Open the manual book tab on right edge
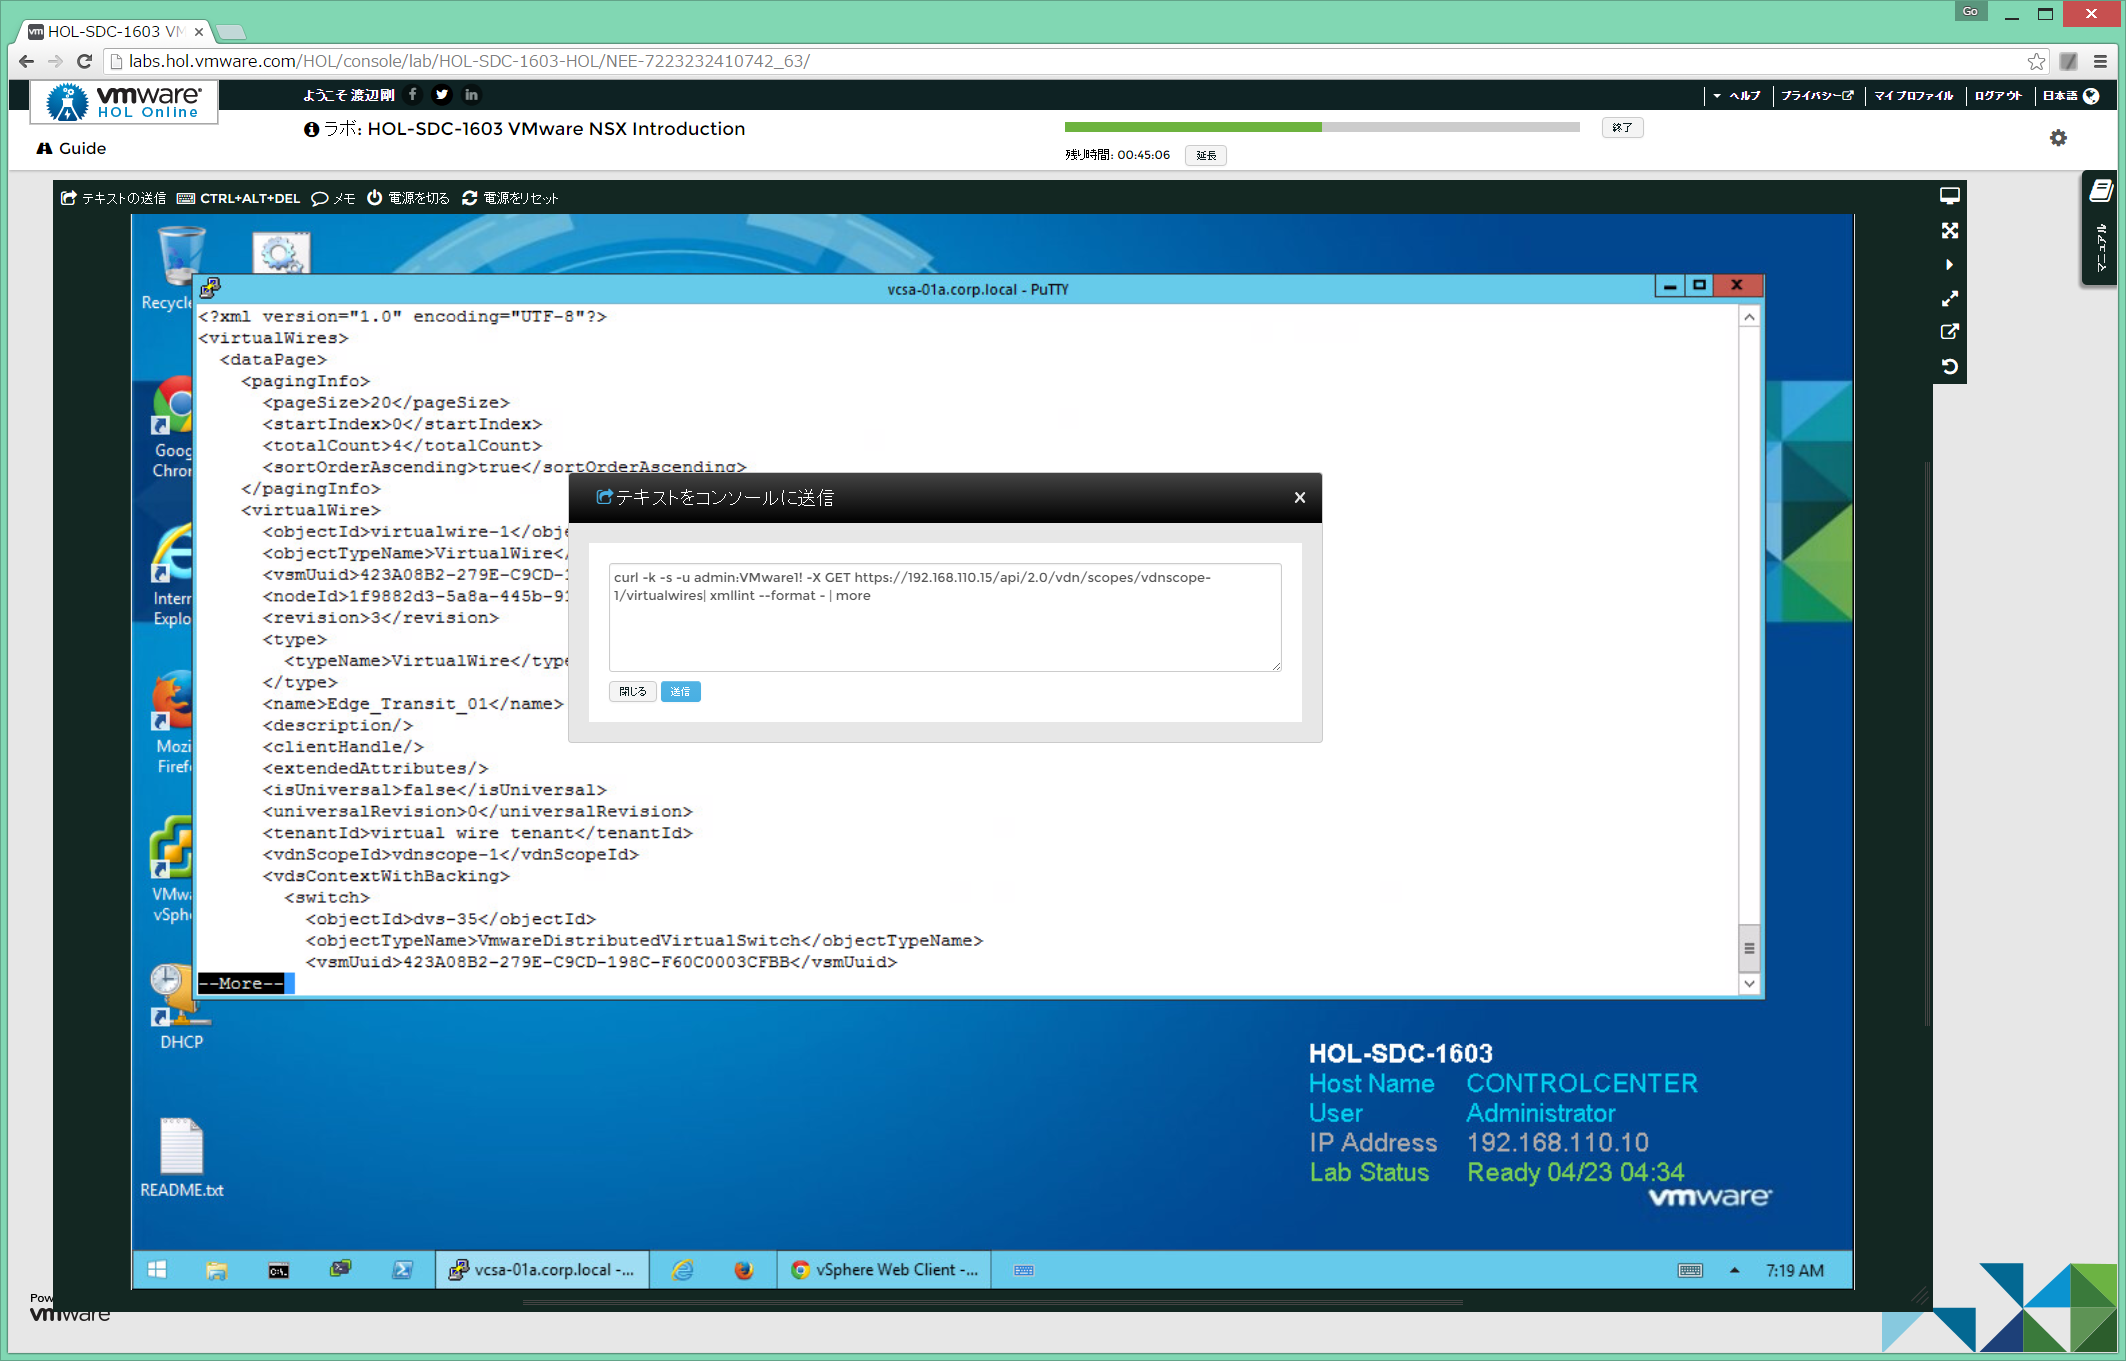Viewport: 2126px width, 1361px height. tap(2101, 228)
